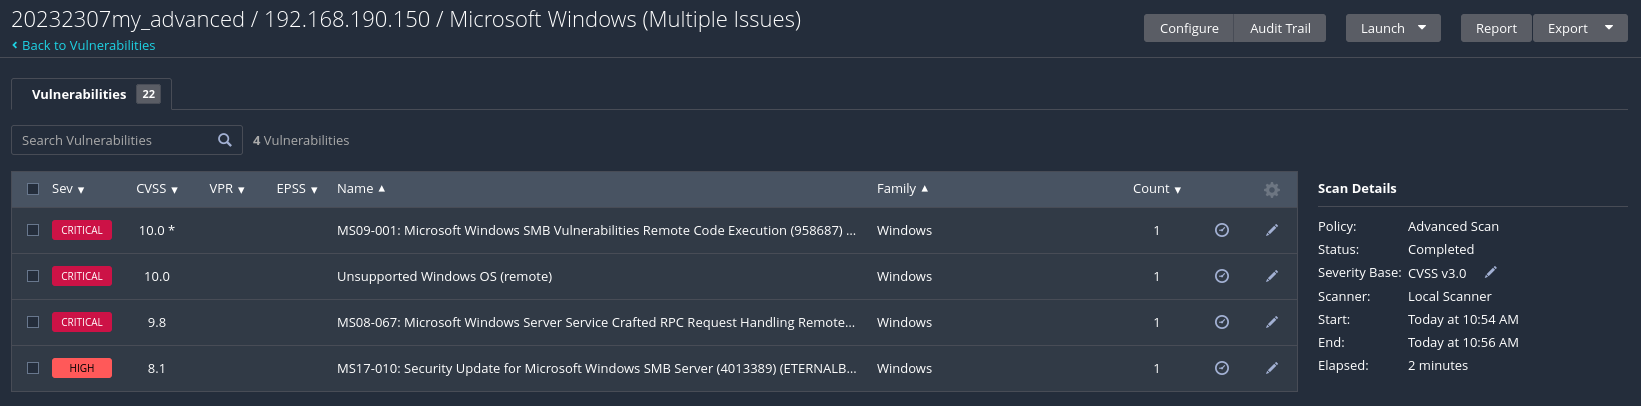Open the Audit Trail

coord(1280,28)
